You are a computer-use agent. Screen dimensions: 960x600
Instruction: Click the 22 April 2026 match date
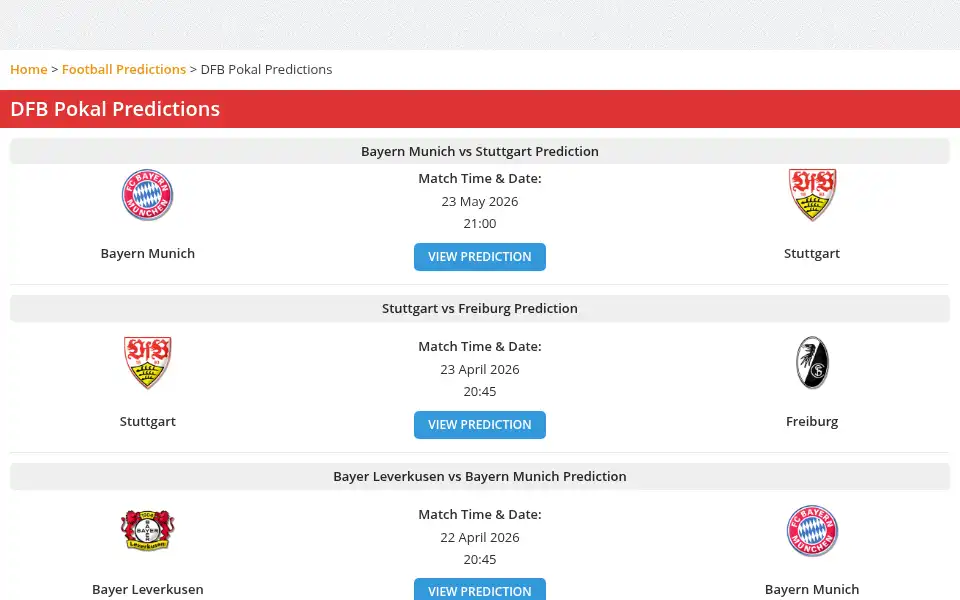pyautogui.click(x=479, y=537)
